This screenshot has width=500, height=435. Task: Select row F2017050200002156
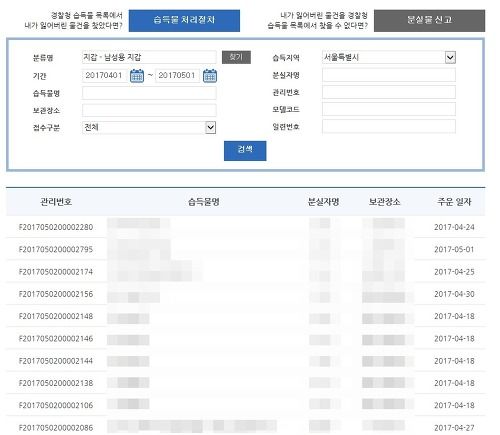[x=245, y=294]
